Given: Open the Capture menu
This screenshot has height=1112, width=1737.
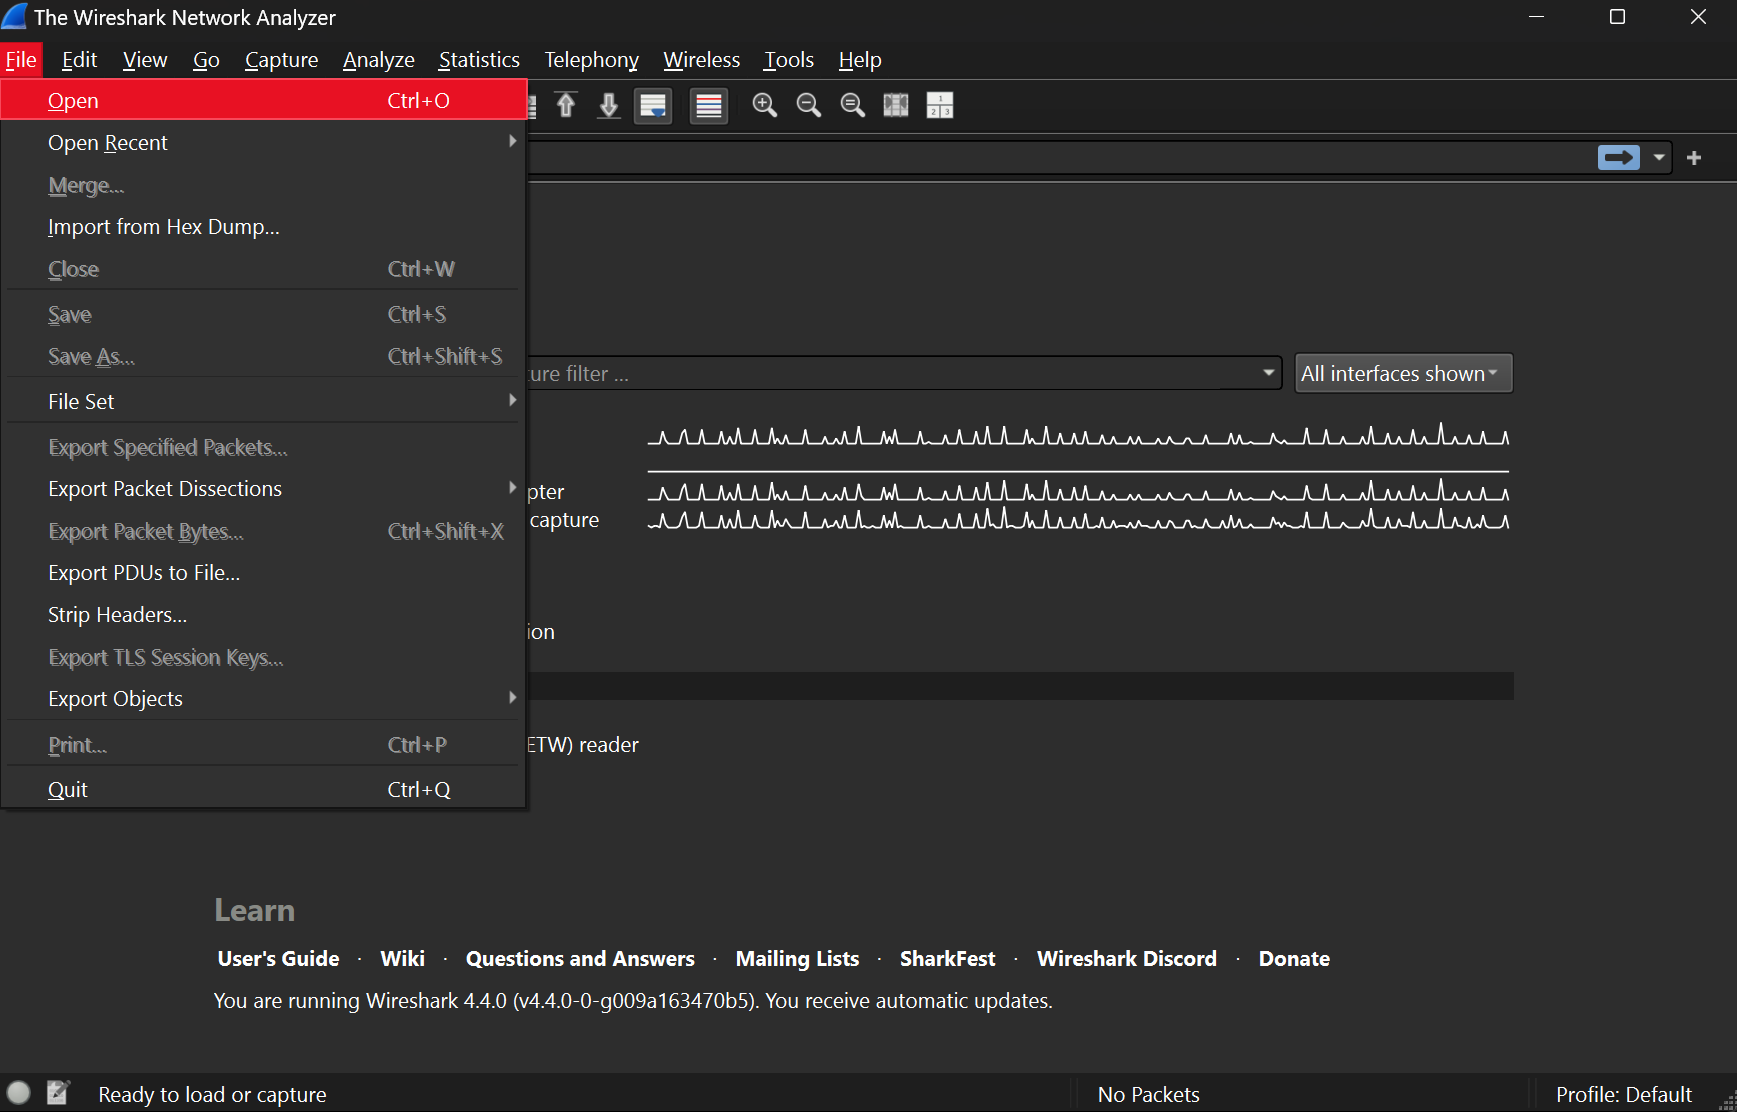Looking at the screenshot, I should 281,60.
